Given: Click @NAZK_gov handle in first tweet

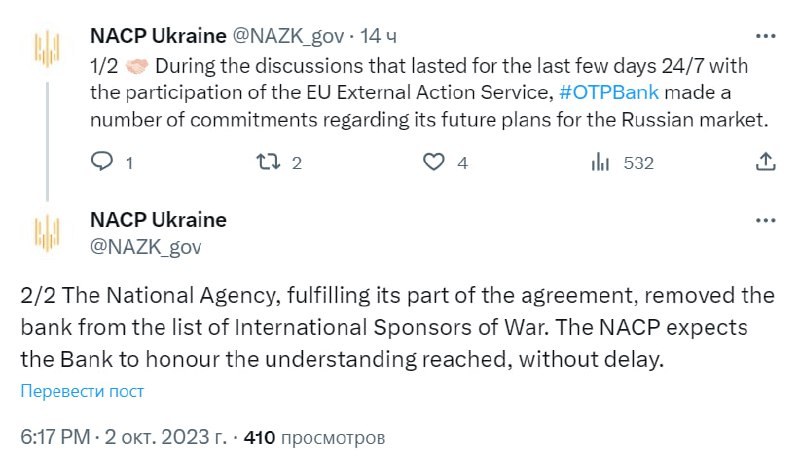Looking at the screenshot, I should 288,36.
